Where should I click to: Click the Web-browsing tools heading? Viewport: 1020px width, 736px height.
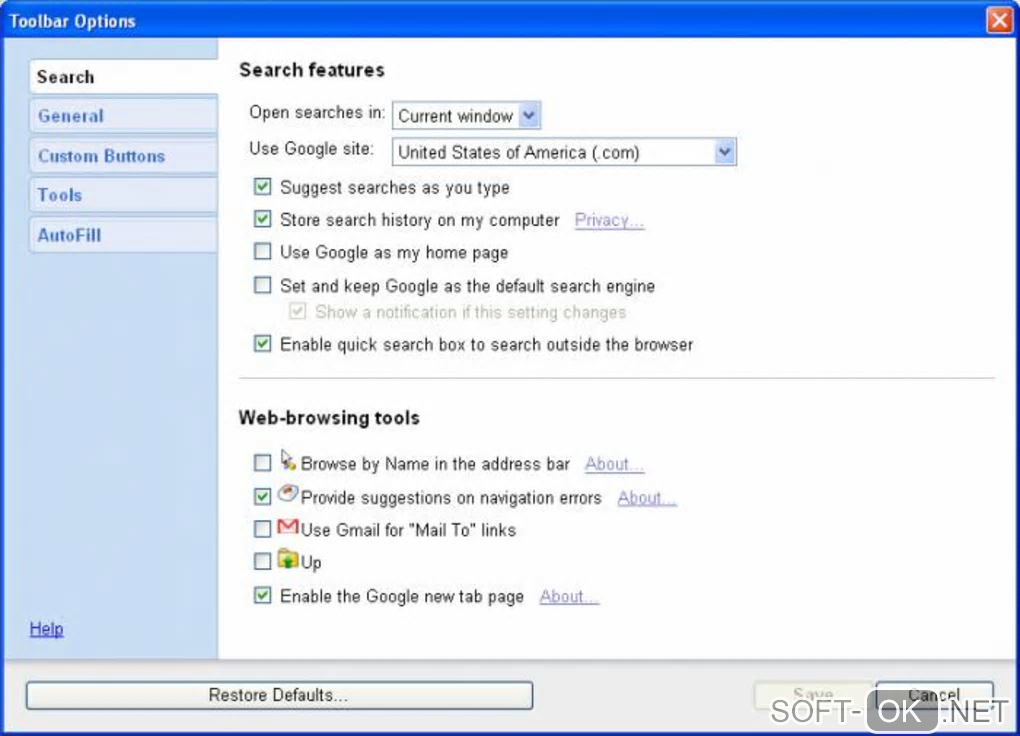(329, 417)
